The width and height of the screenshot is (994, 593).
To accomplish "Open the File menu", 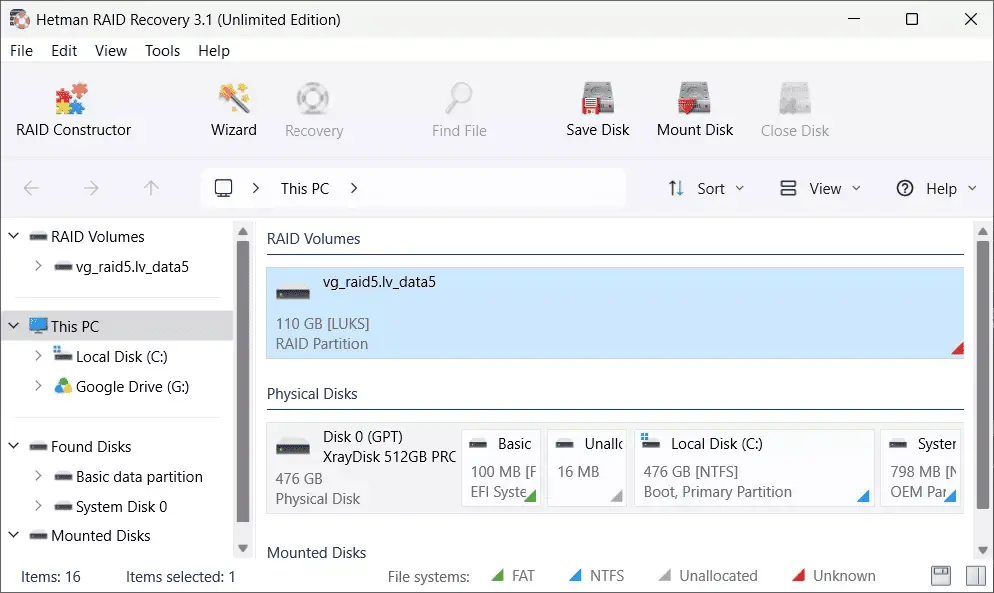I will click(x=22, y=51).
